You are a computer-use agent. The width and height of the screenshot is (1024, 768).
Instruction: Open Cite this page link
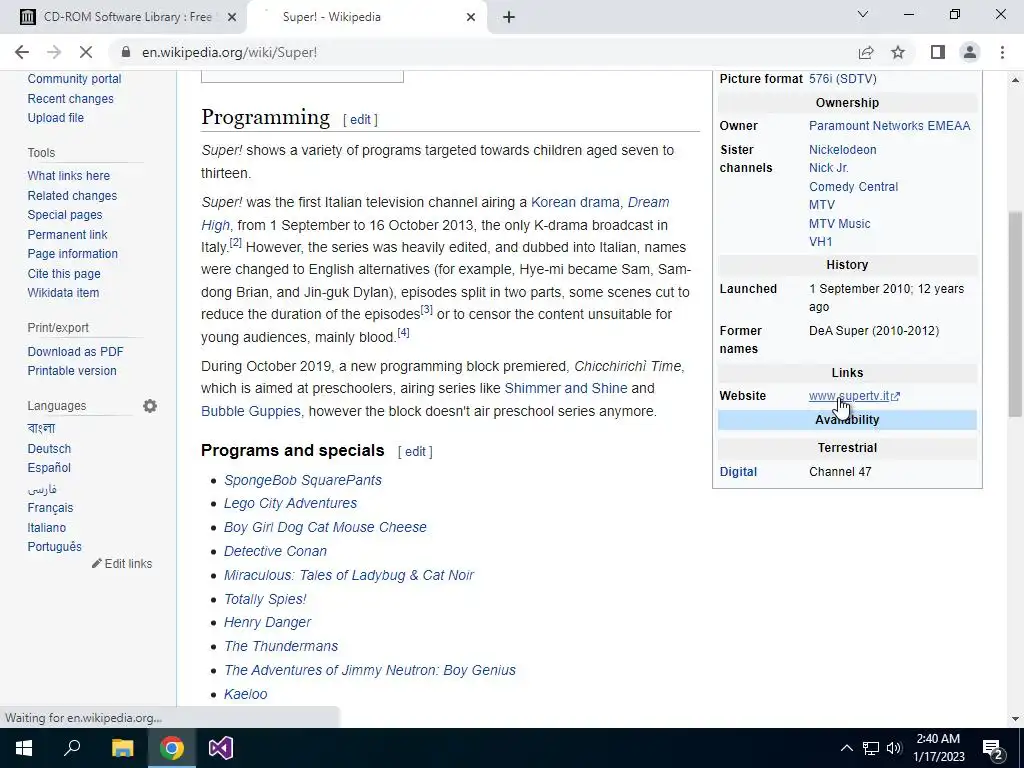[64, 274]
